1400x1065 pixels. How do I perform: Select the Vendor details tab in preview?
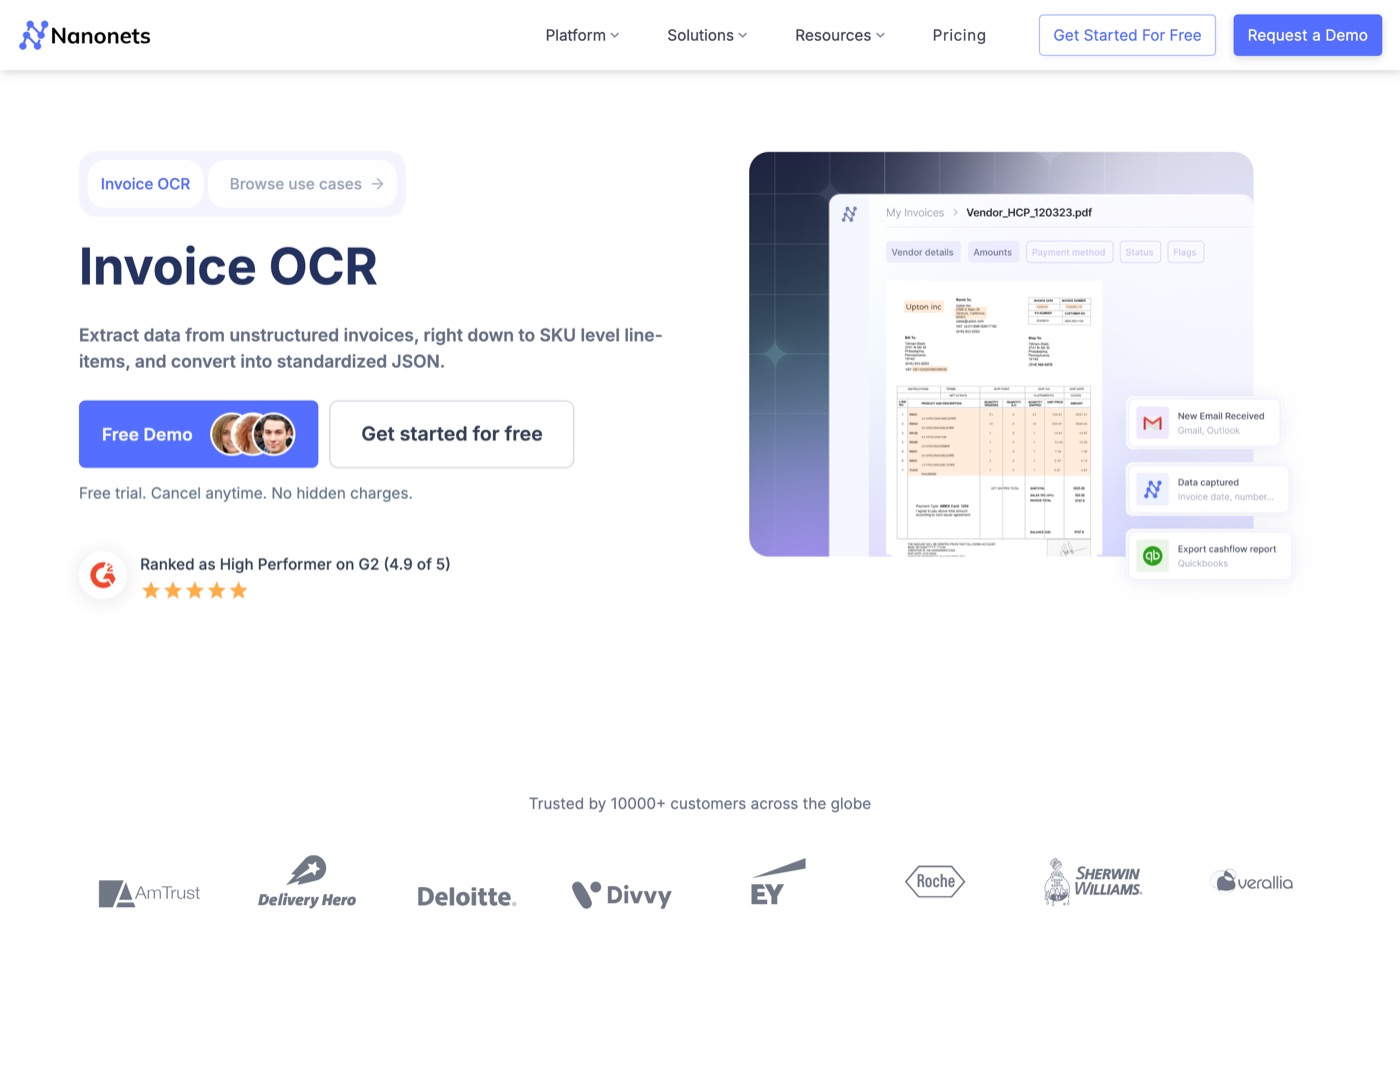click(922, 252)
